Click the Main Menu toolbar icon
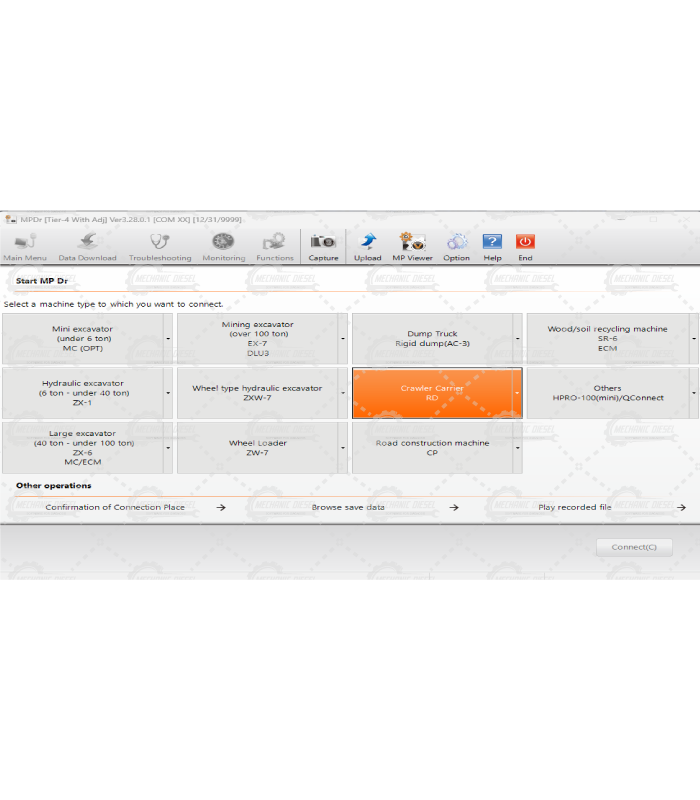 (25, 244)
